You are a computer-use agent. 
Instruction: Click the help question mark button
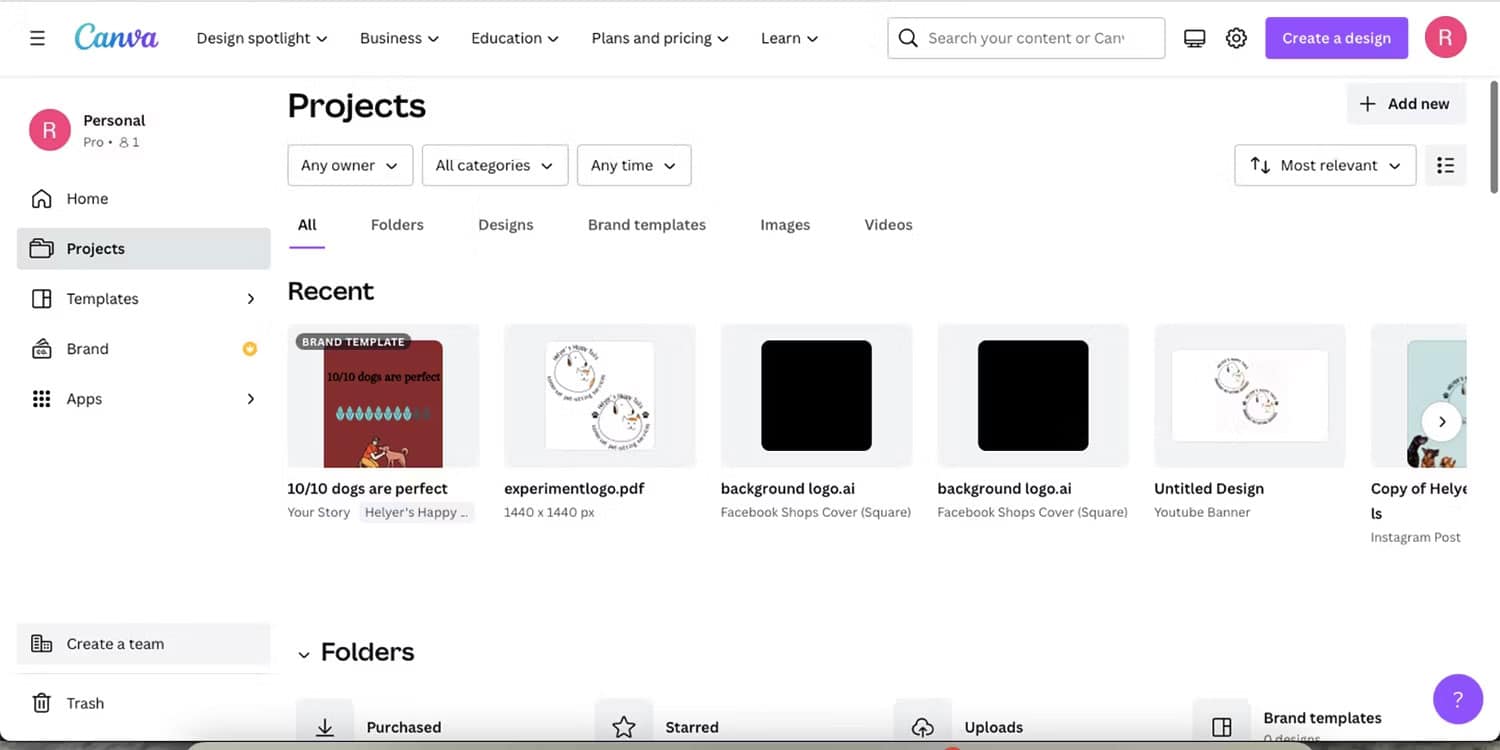coord(1457,699)
